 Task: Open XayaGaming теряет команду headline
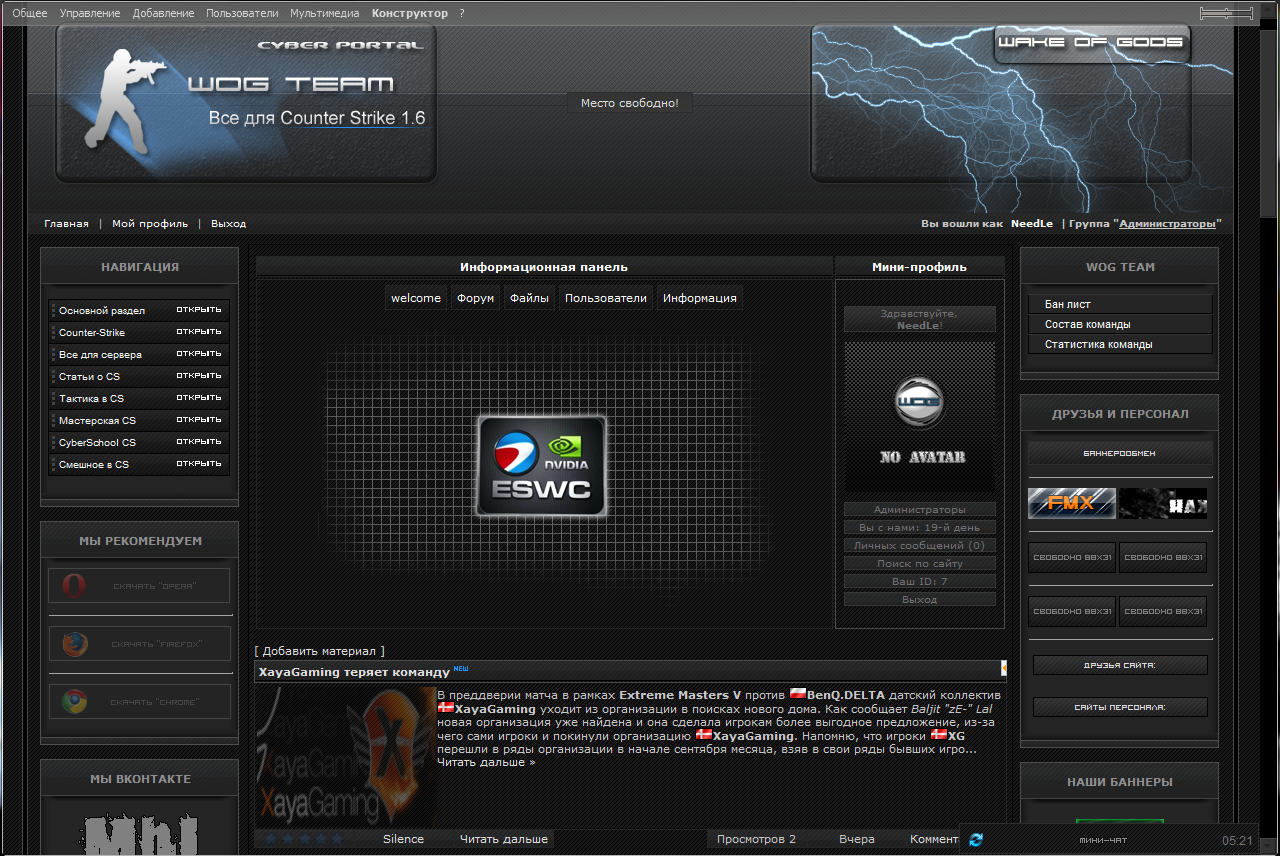tap(354, 672)
